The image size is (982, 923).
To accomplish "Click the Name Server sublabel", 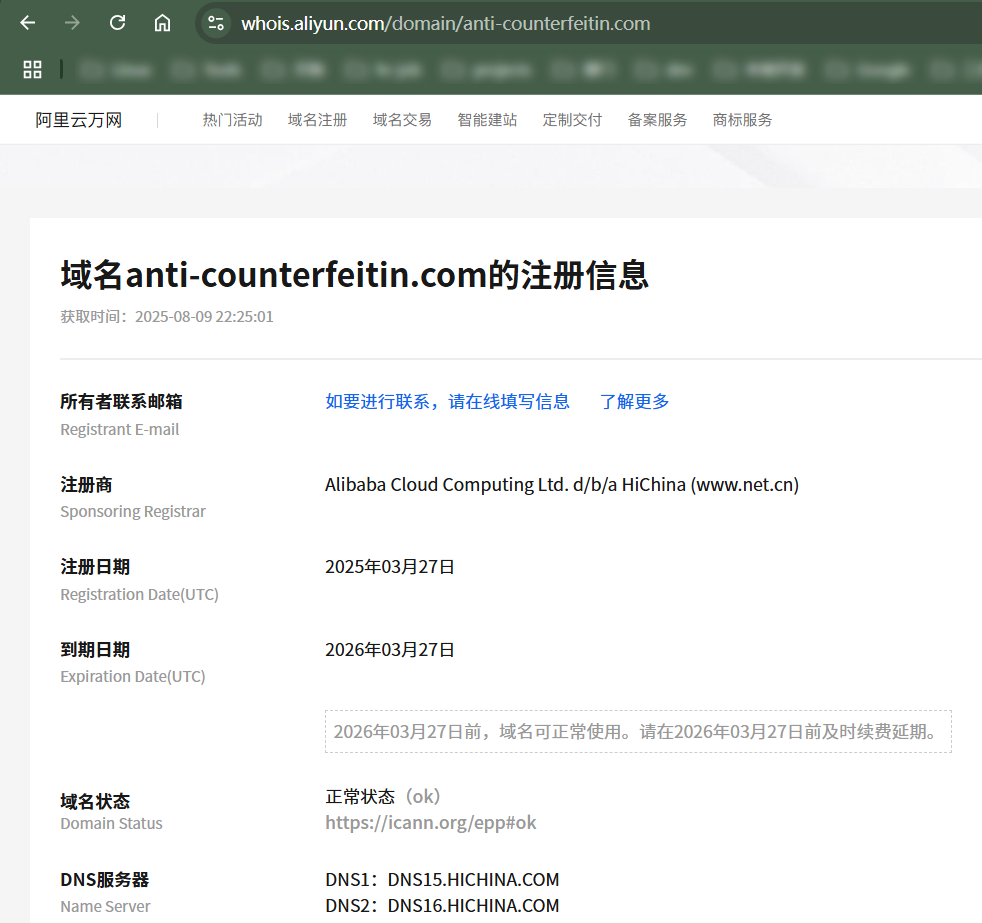I will point(105,906).
